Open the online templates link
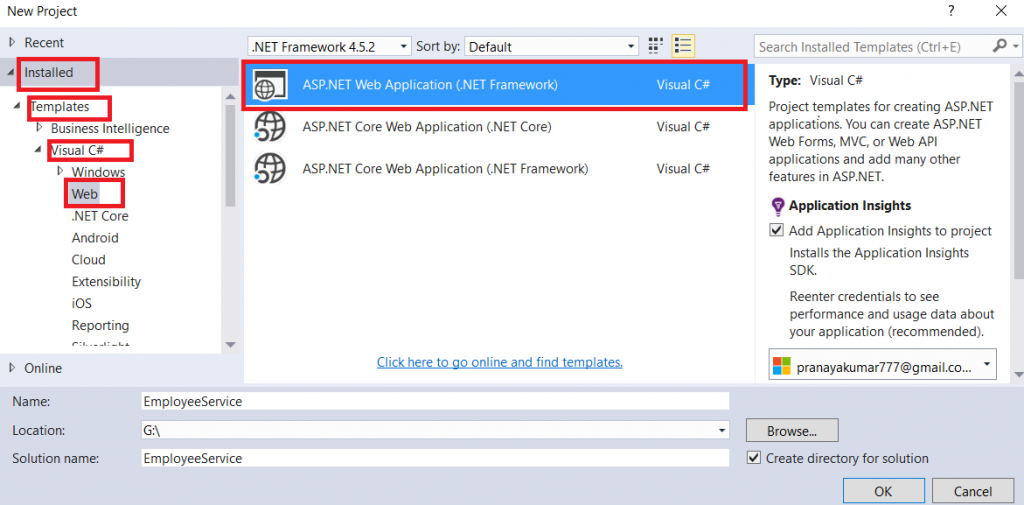1024x505 pixels. point(499,362)
